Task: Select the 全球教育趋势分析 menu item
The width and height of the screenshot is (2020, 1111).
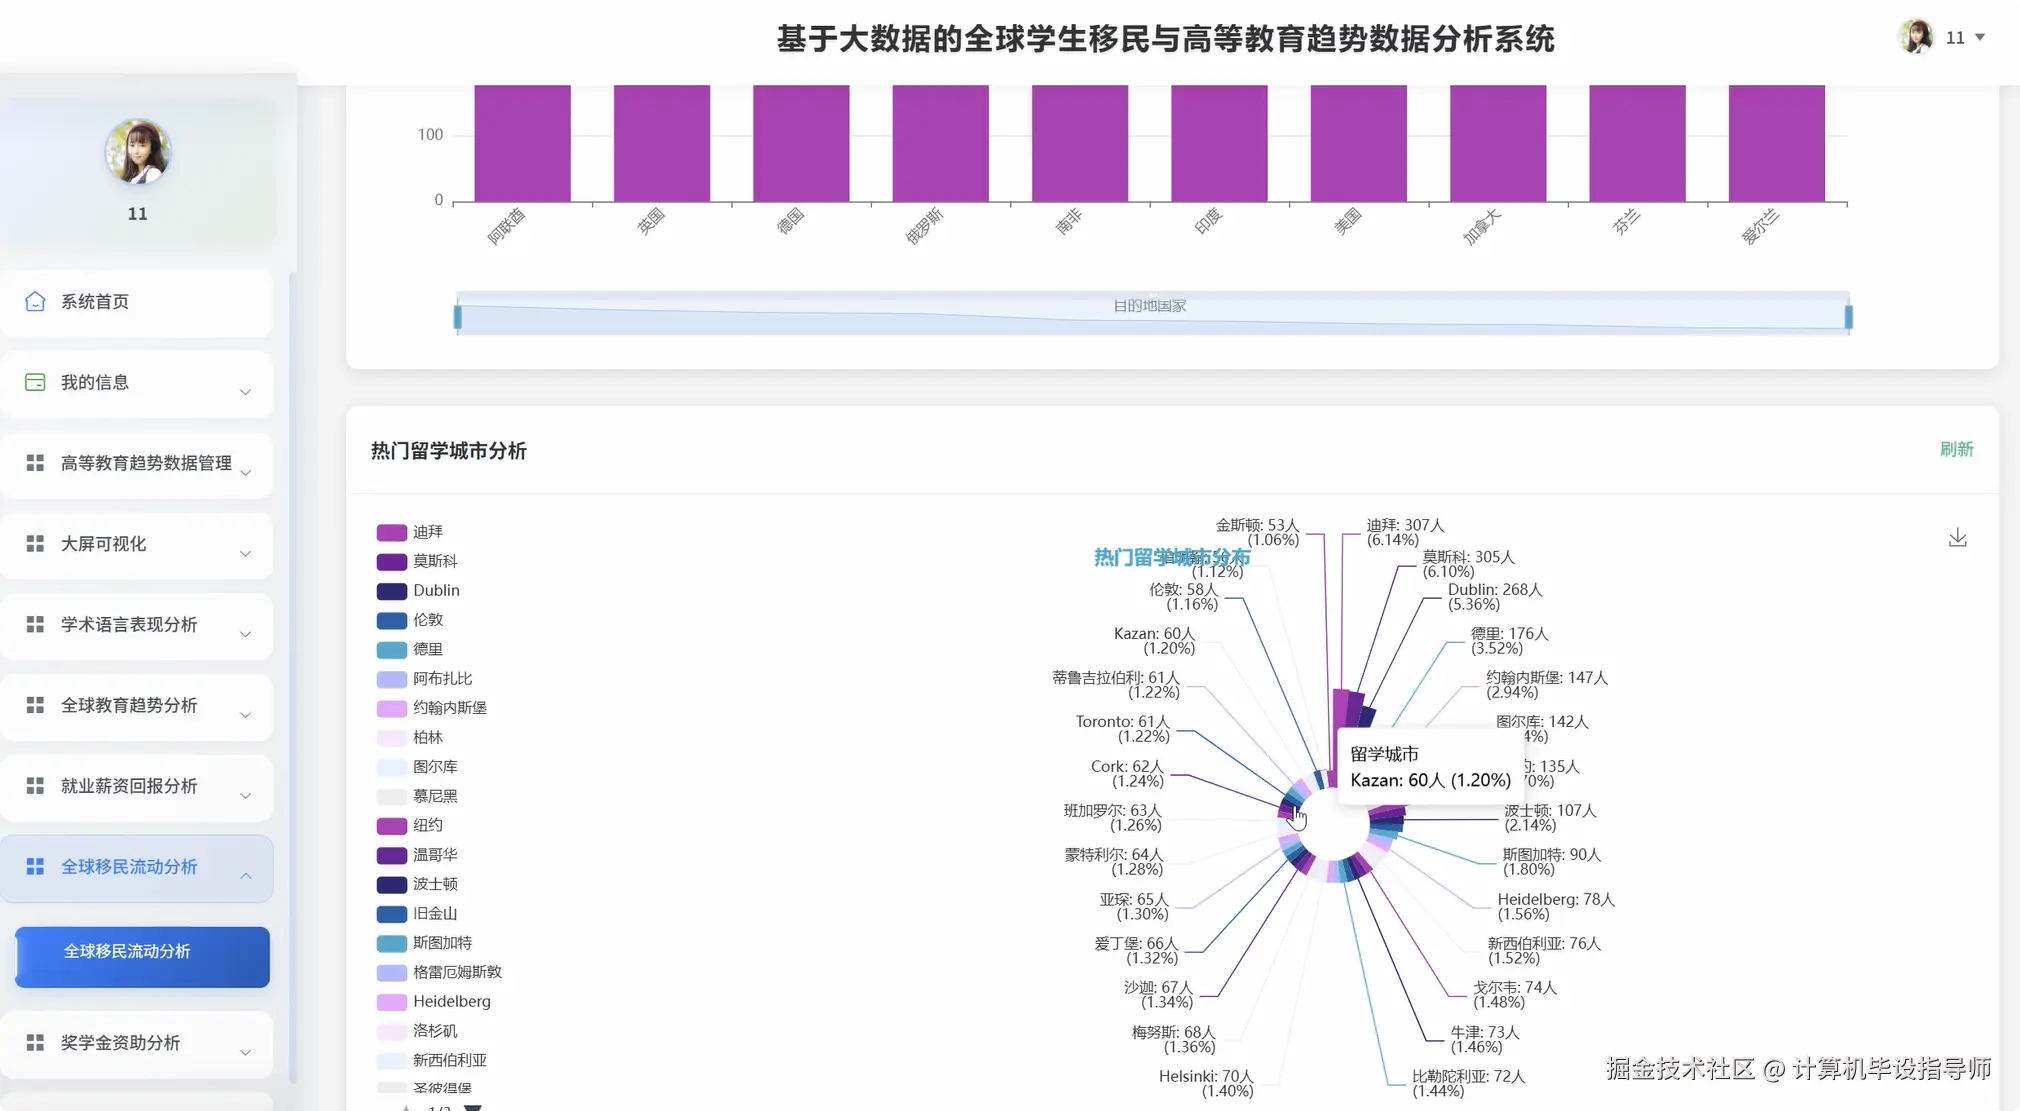Action: (x=129, y=705)
